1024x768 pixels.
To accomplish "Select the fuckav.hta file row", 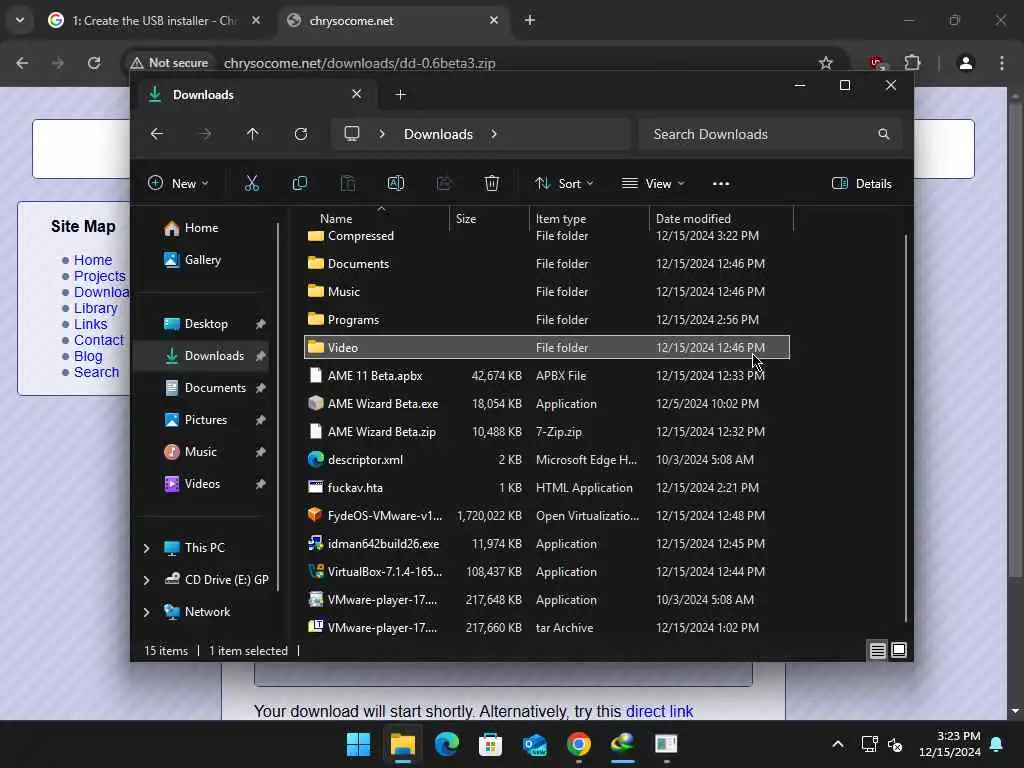I will coord(547,488).
